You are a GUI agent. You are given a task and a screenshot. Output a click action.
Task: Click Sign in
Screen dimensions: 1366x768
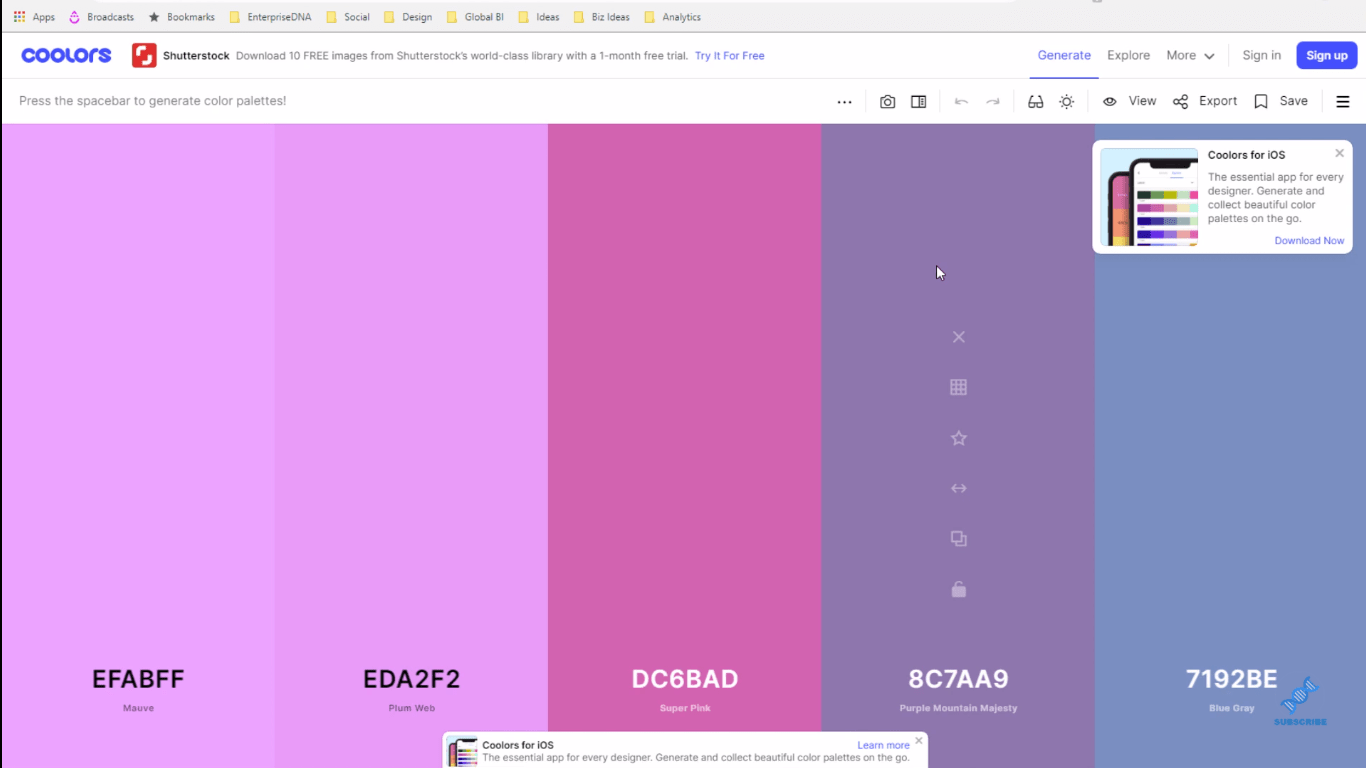pos(1261,56)
